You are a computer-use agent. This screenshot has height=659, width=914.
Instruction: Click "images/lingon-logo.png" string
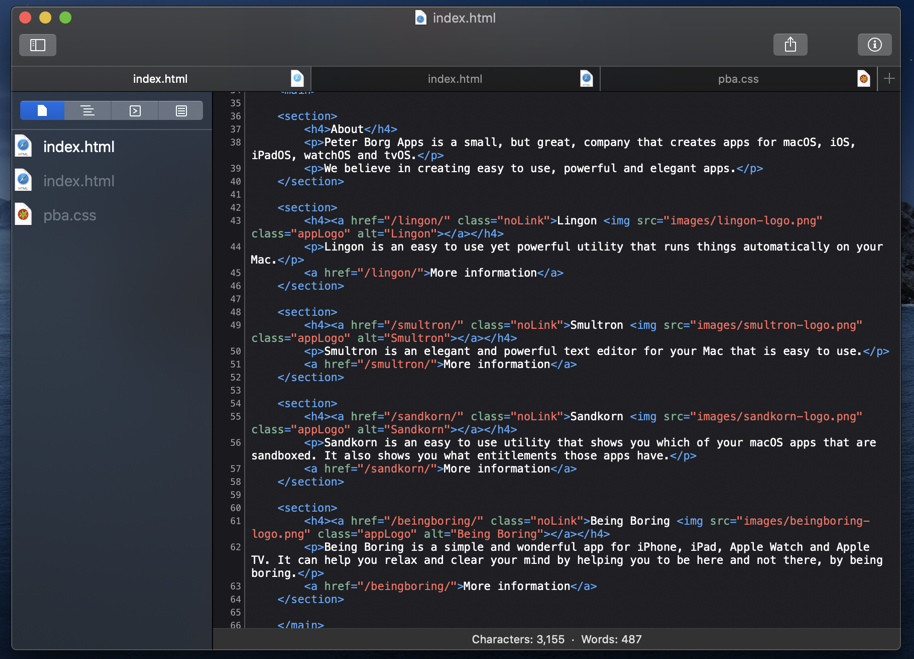(x=743, y=221)
